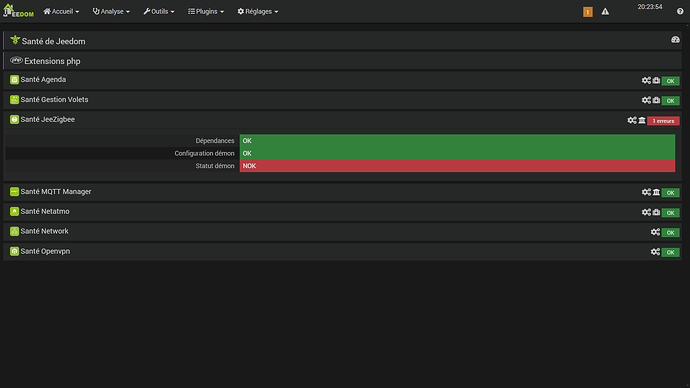Click dashboard gauge icon in Santé de Jeedom header

pos(675,40)
